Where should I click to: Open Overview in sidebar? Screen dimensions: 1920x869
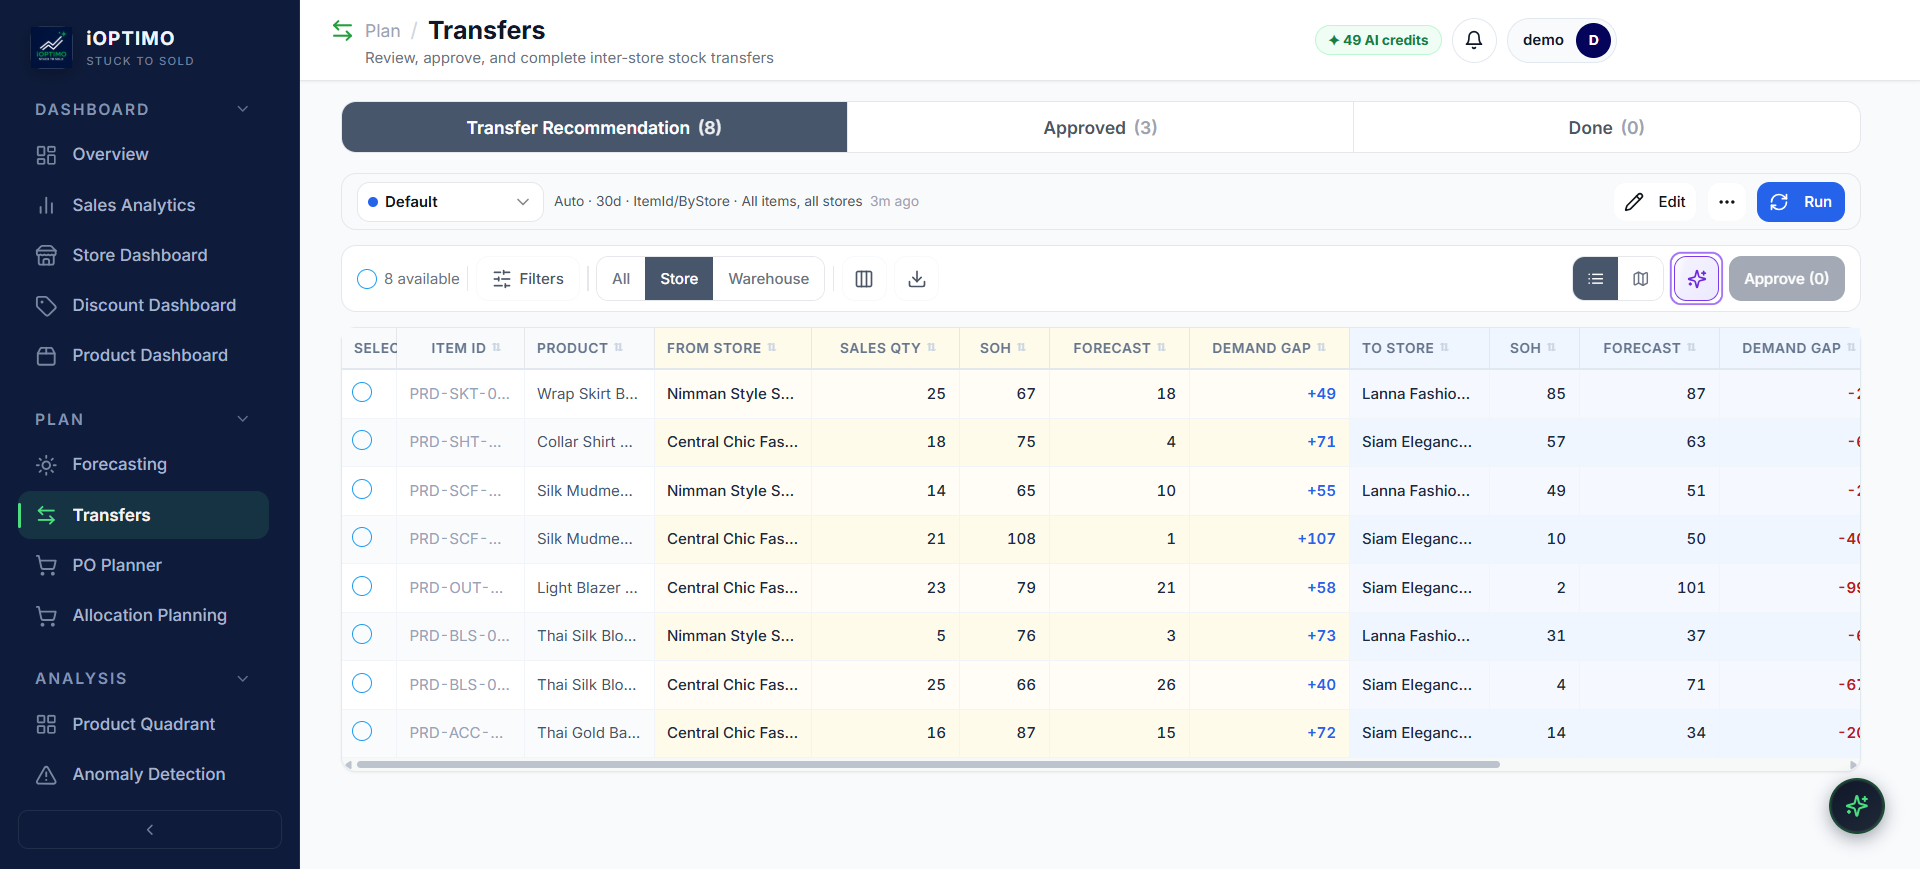pos(143,155)
